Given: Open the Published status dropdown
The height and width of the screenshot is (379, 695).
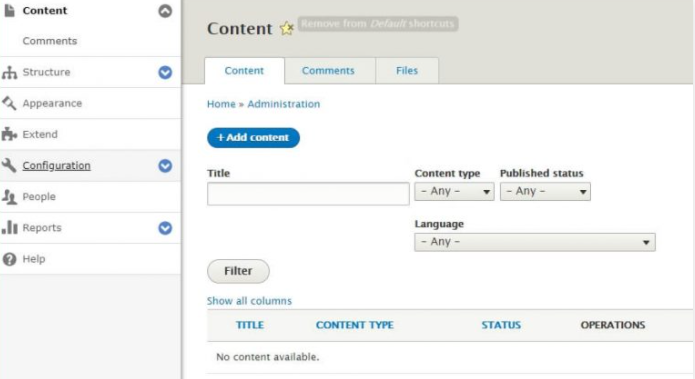Looking at the screenshot, I should 545,191.
